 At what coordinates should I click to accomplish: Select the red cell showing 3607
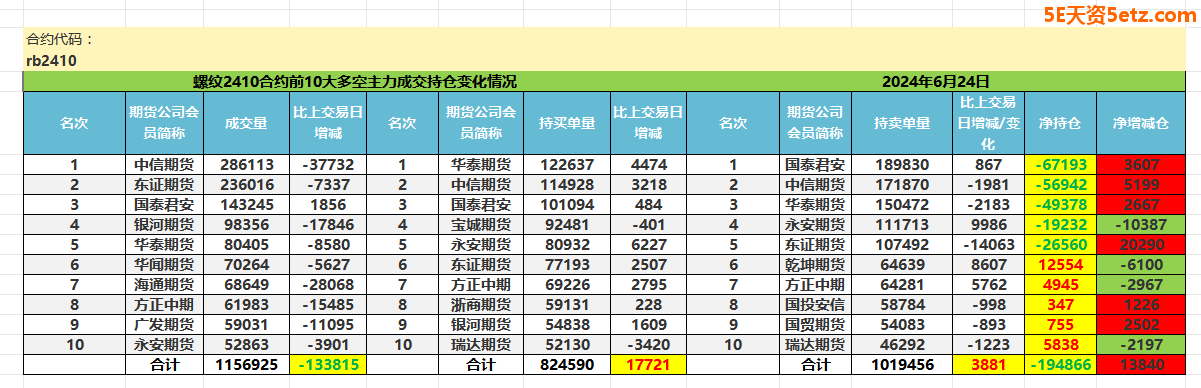1141,164
